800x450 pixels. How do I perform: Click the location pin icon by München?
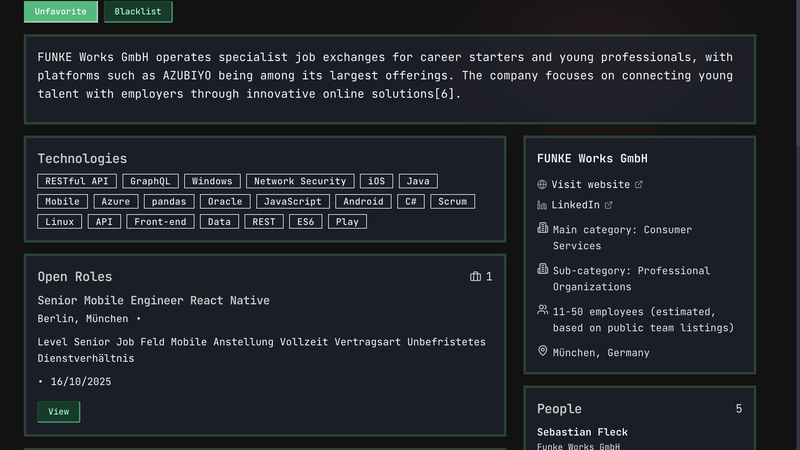[x=542, y=351]
